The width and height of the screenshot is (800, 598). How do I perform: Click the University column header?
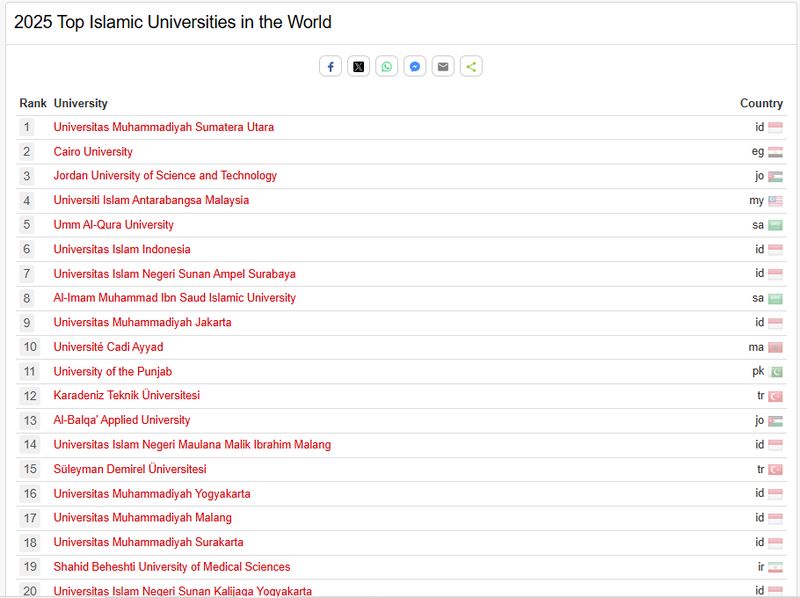coord(81,103)
